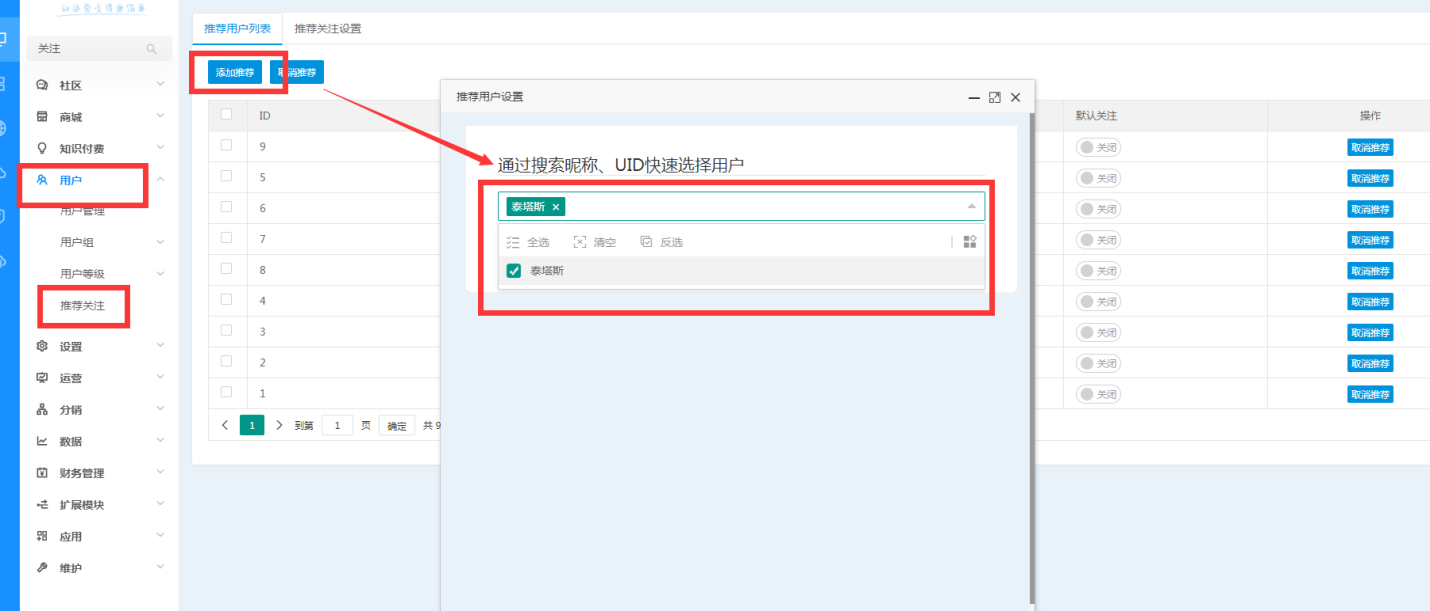Toggle 默认关注 switch for row ID 9

1097,148
